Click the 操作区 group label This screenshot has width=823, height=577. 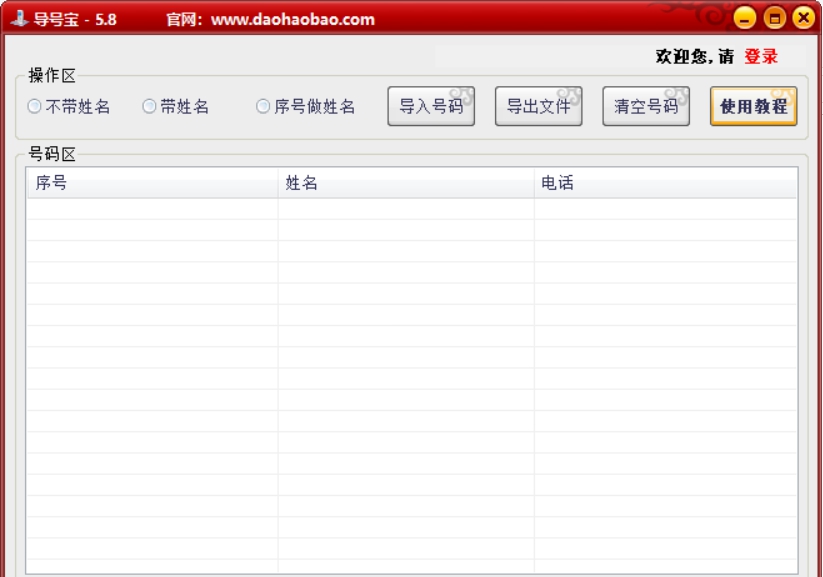(52, 76)
